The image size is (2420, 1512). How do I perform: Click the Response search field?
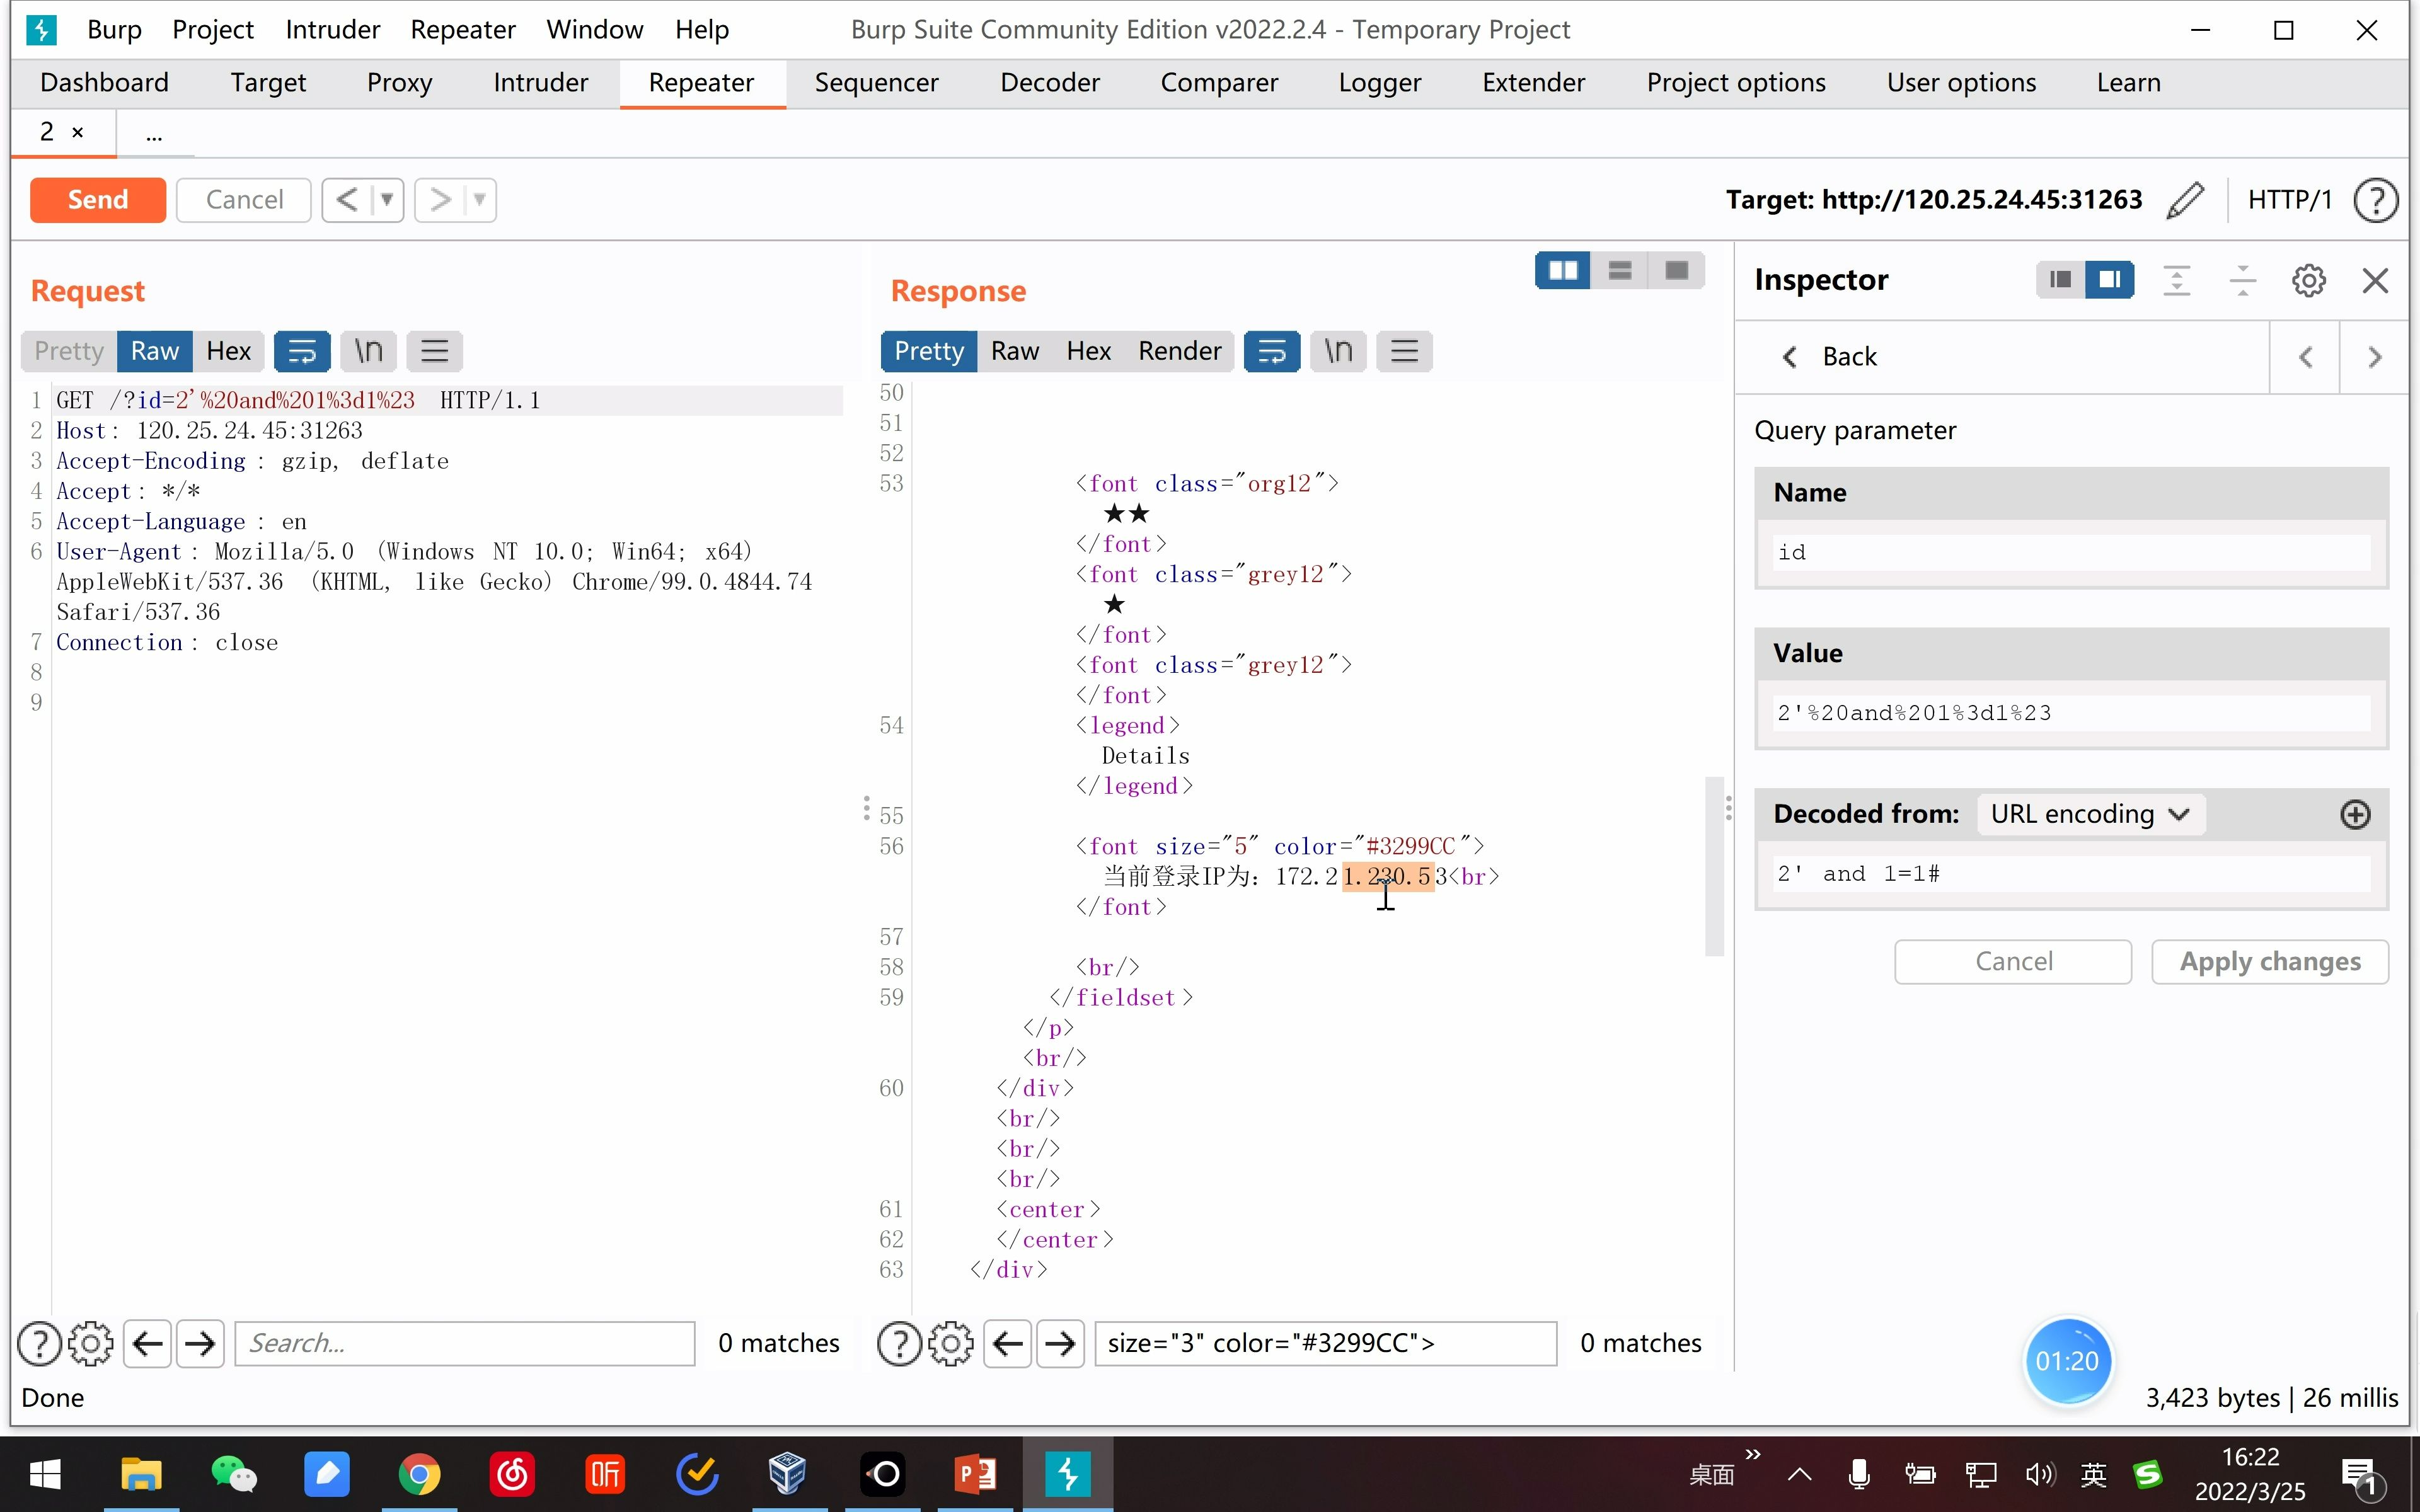[1325, 1343]
